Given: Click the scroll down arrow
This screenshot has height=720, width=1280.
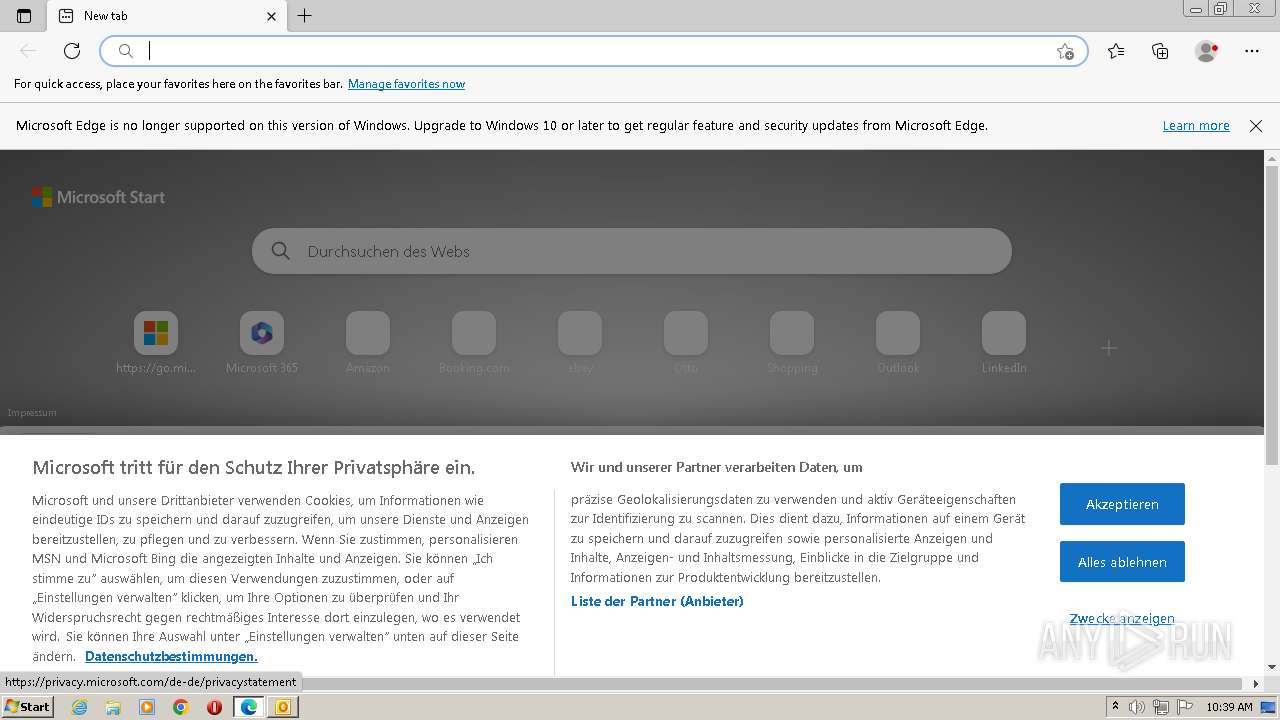Looking at the screenshot, I should (1272, 667).
